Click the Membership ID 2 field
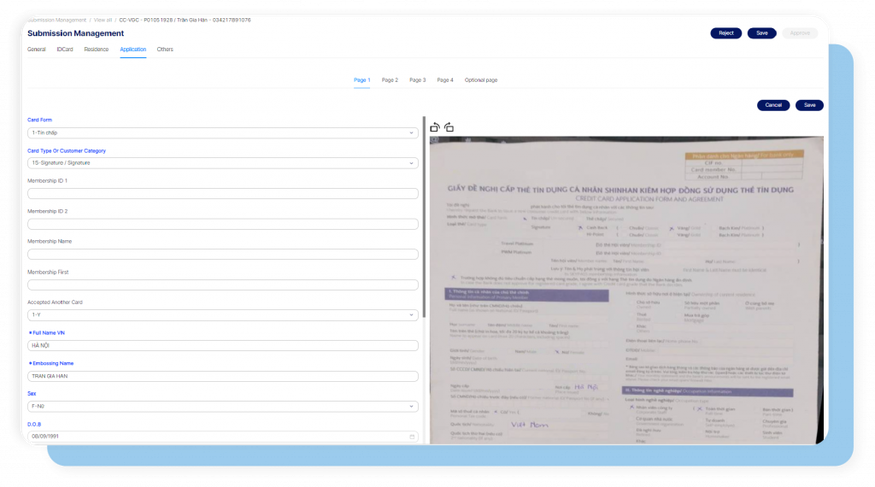Image resolution: width=875 pixels, height=487 pixels. click(223, 224)
